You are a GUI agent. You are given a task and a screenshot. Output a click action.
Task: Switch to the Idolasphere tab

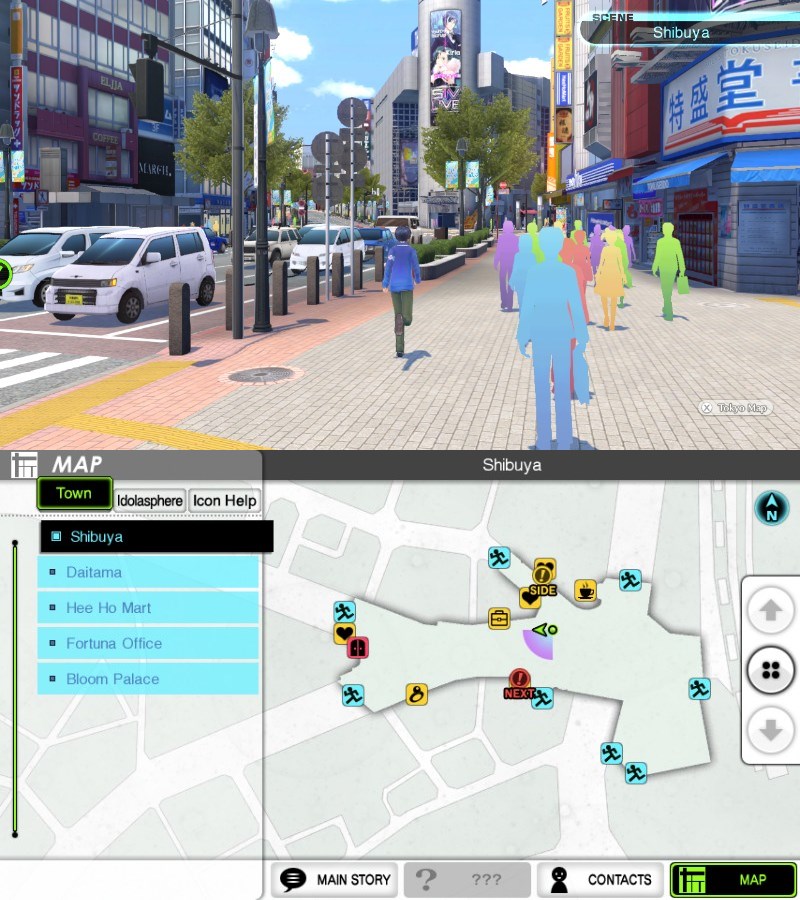(x=150, y=501)
